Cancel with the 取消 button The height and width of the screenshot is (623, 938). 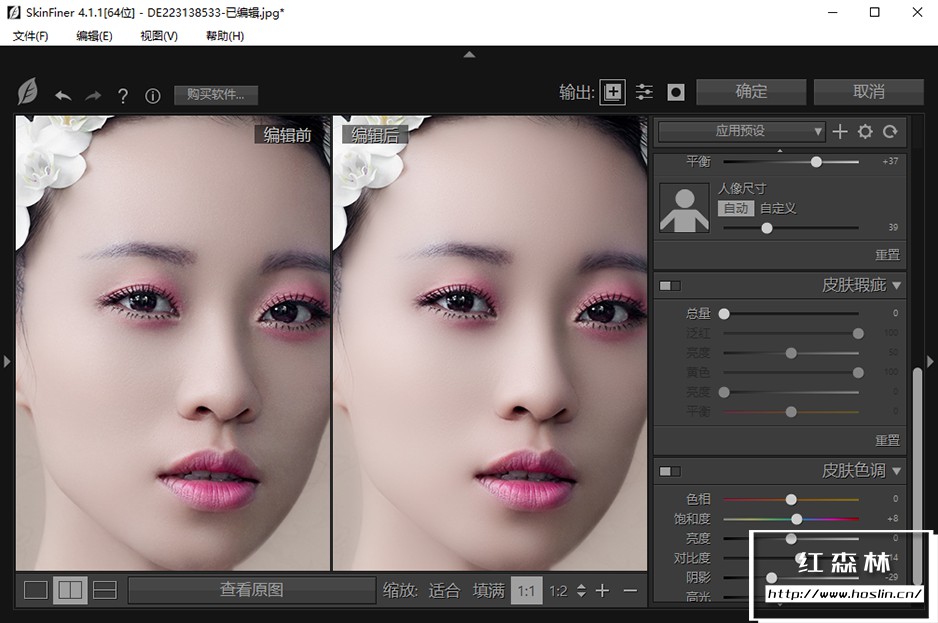pyautogui.click(x=869, y=92)
